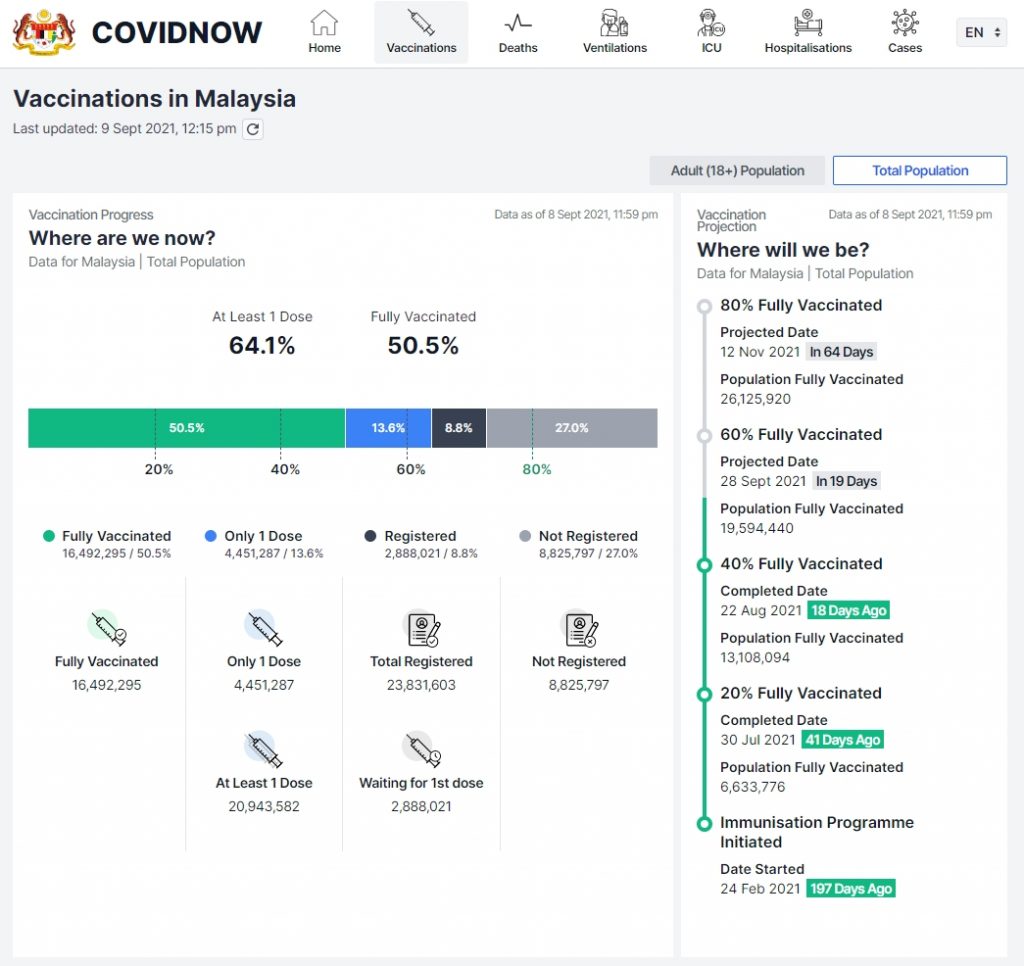The image size is (1024, 966).
Task: Open the EN language dropdown
Action: (x=982, y=32)
